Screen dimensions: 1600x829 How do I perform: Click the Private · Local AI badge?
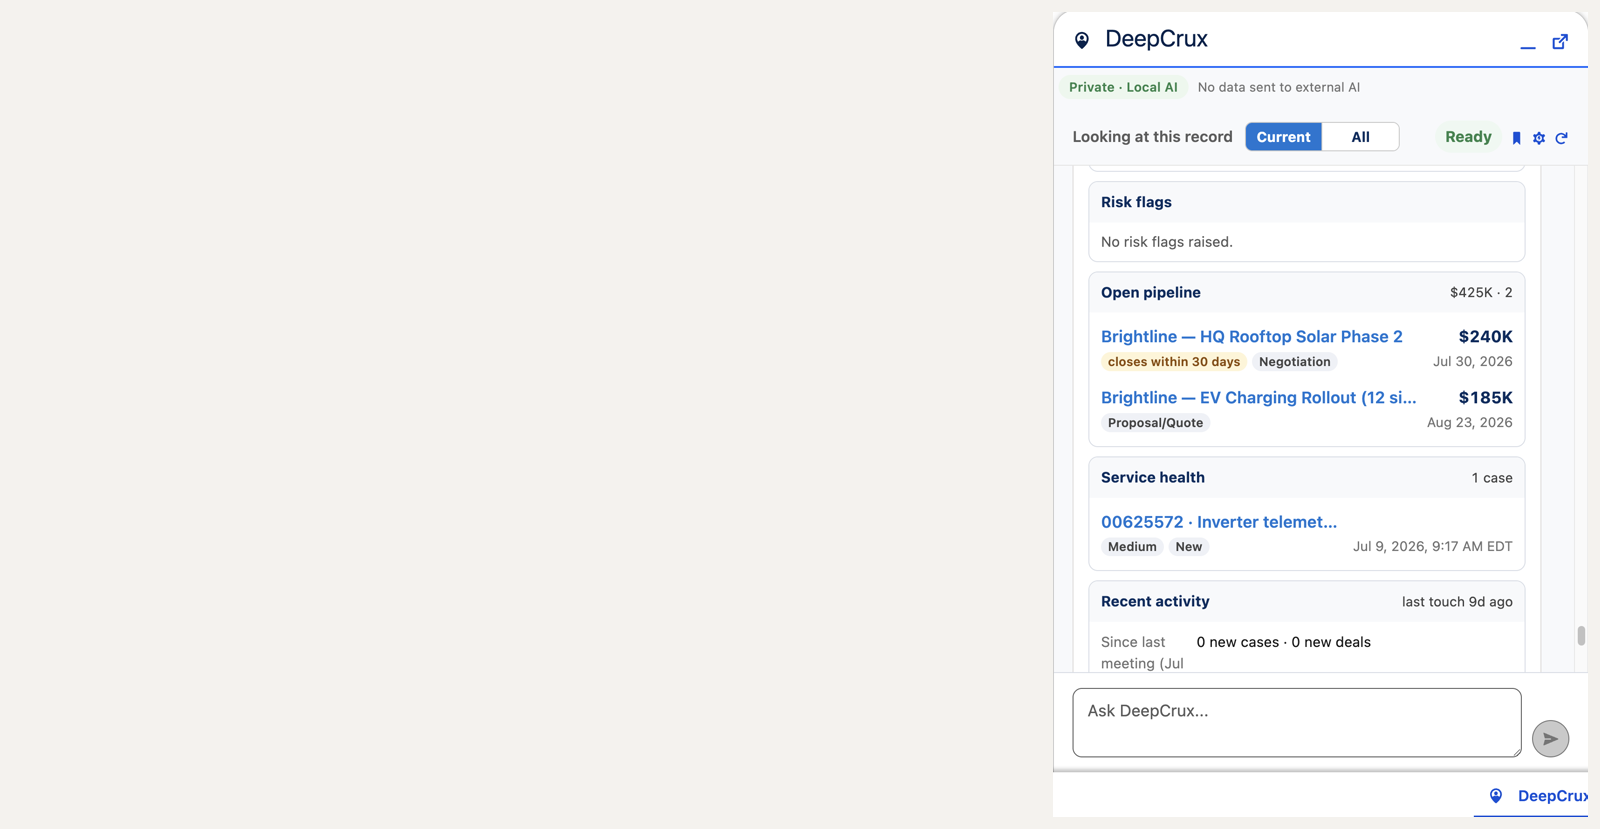[1123, 87]
